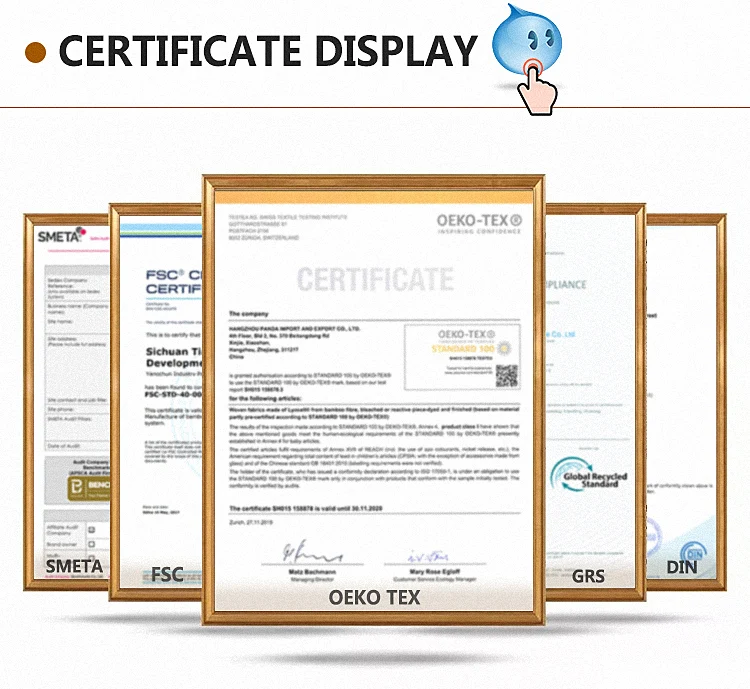The height and width of the screenshot is (689, 750).
Task: Open the GRS certificate thumbnail
Action: [596, 402]
